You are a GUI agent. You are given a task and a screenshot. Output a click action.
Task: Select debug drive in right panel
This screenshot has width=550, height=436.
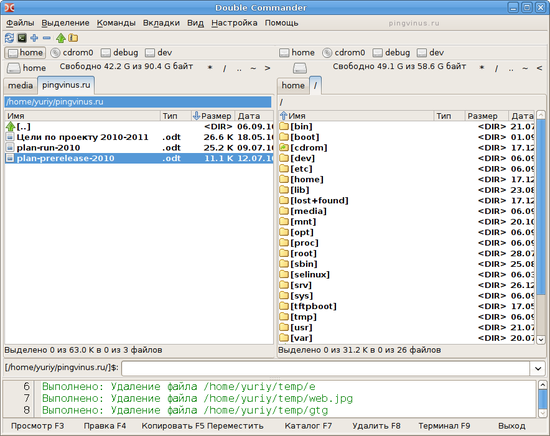pyautogui.click(x=391, y=53)
